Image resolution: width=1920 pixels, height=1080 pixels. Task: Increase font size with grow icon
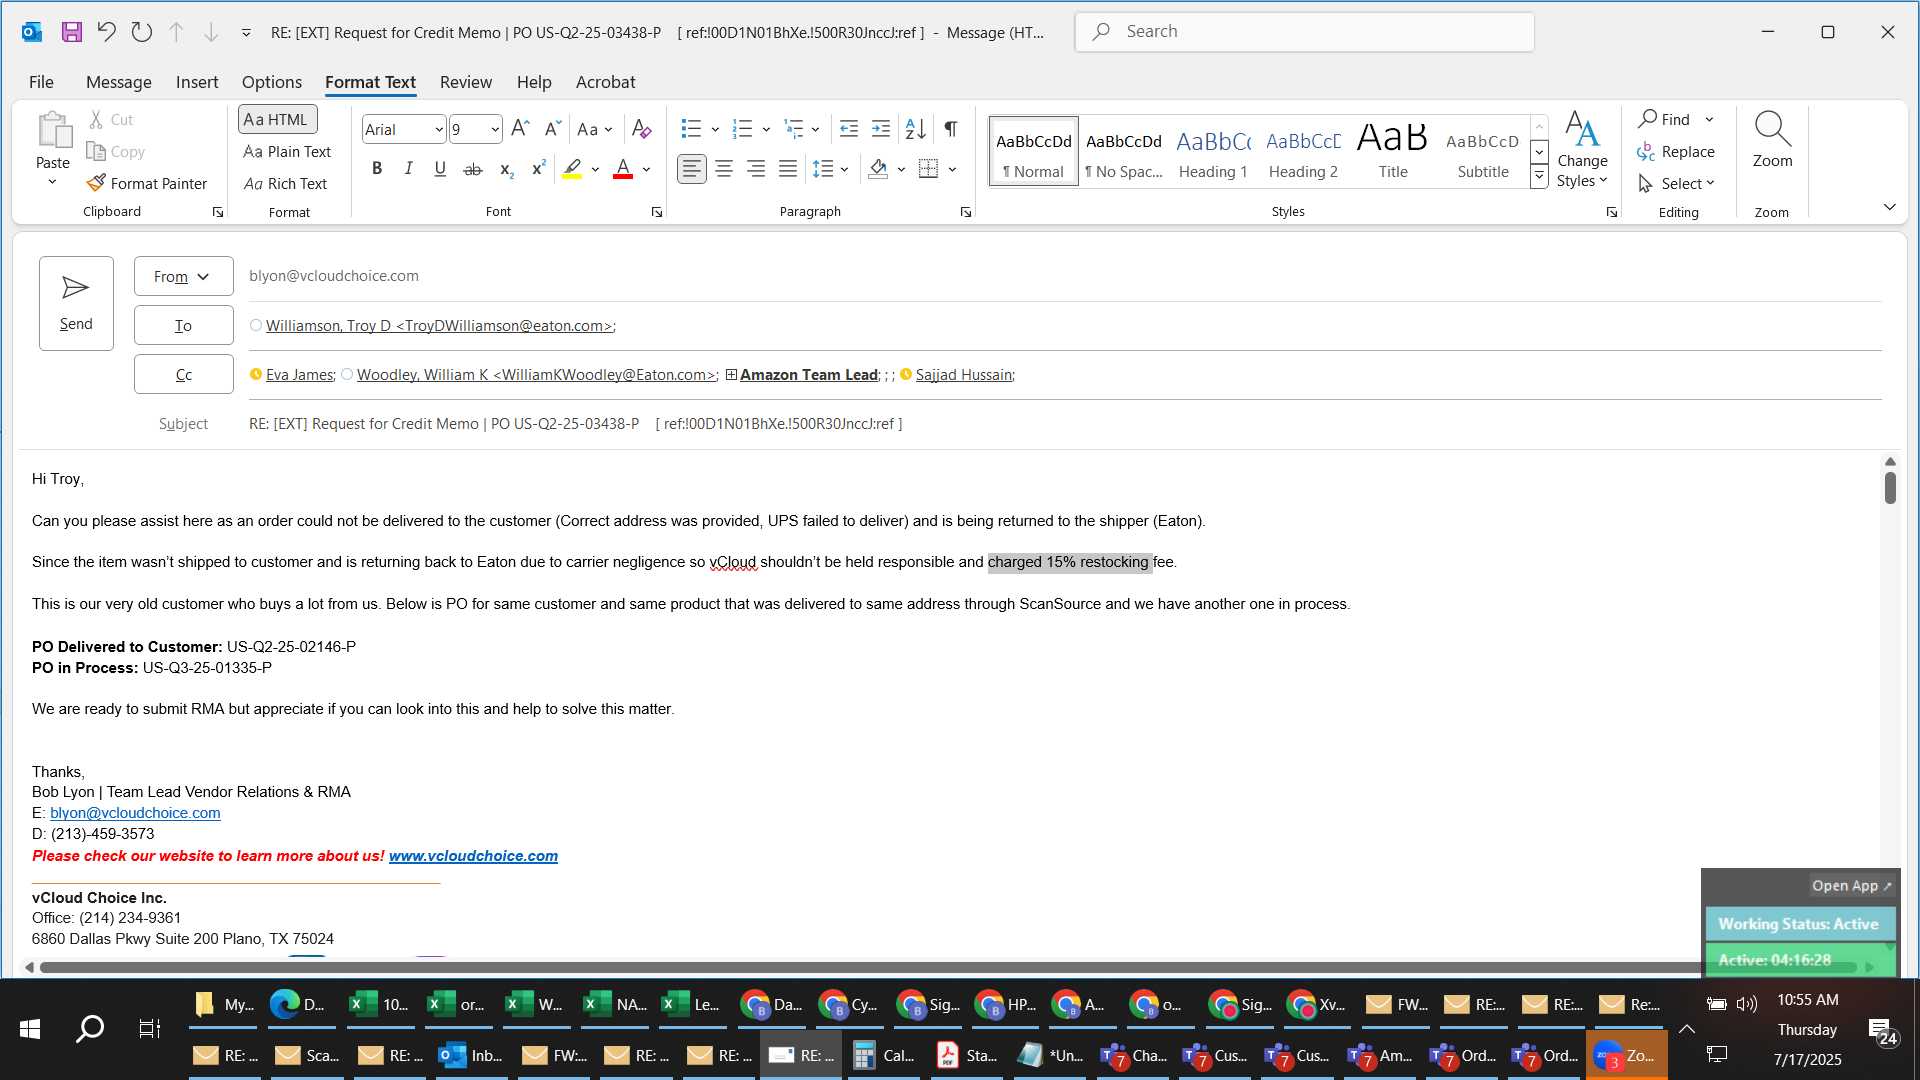point(520,128)
